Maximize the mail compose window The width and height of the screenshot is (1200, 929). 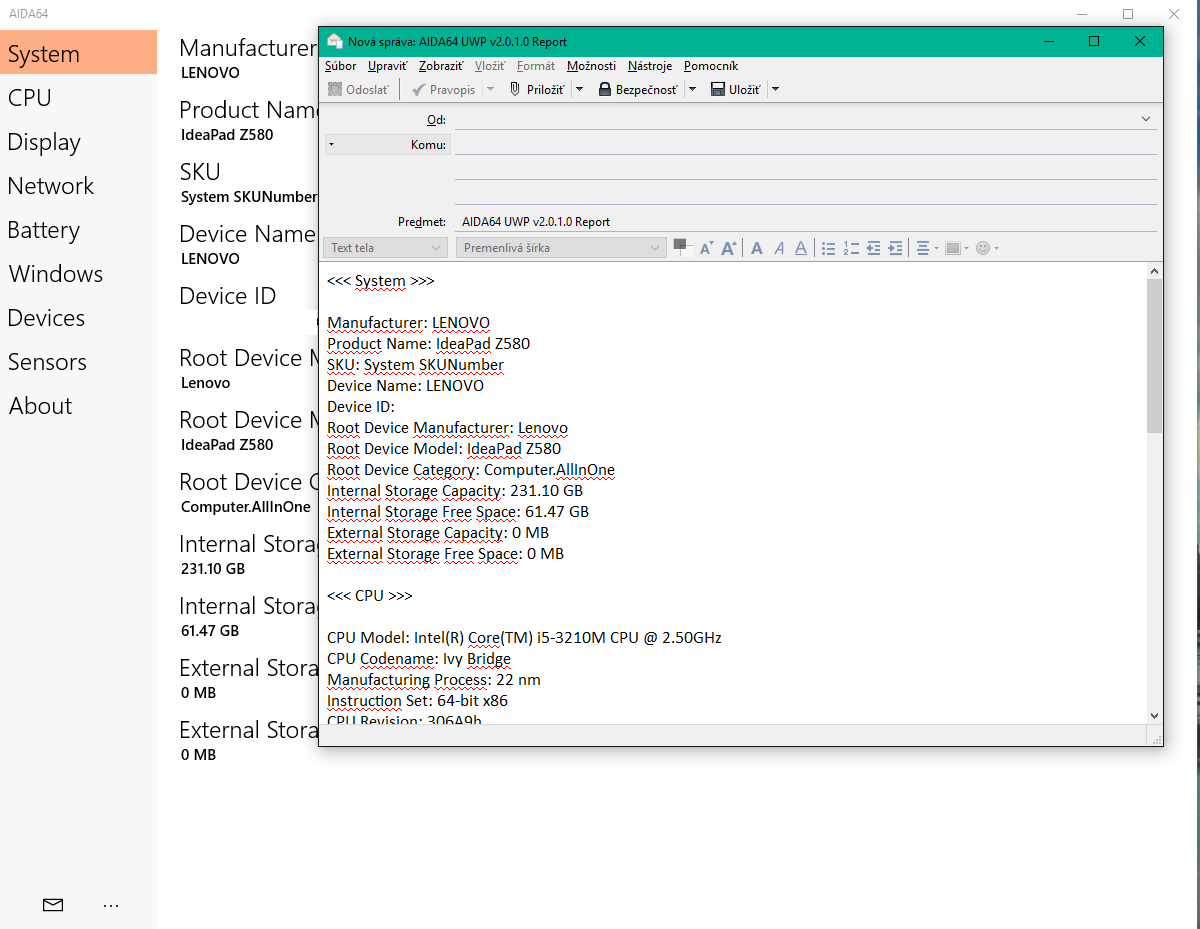click(x=1094, y=41)
